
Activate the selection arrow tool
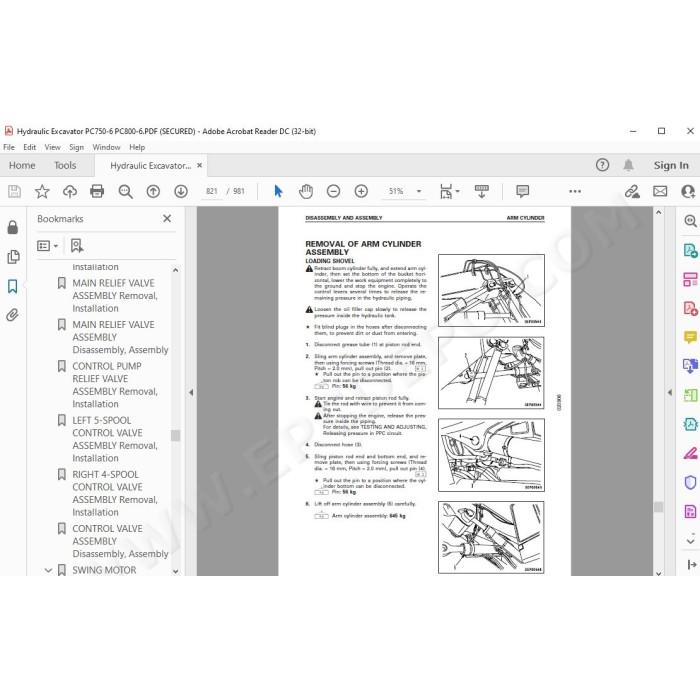coord(278,192)
